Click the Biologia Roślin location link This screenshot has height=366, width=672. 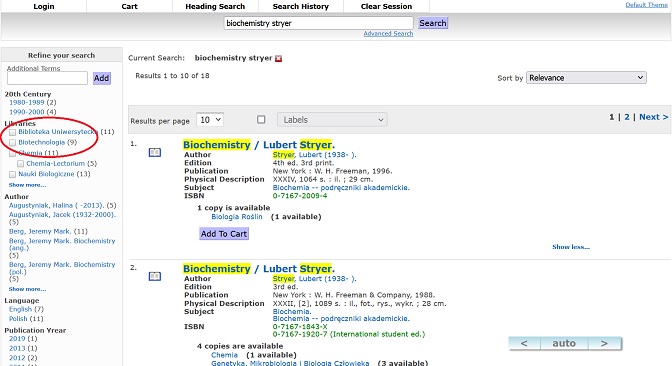[237, 217]
